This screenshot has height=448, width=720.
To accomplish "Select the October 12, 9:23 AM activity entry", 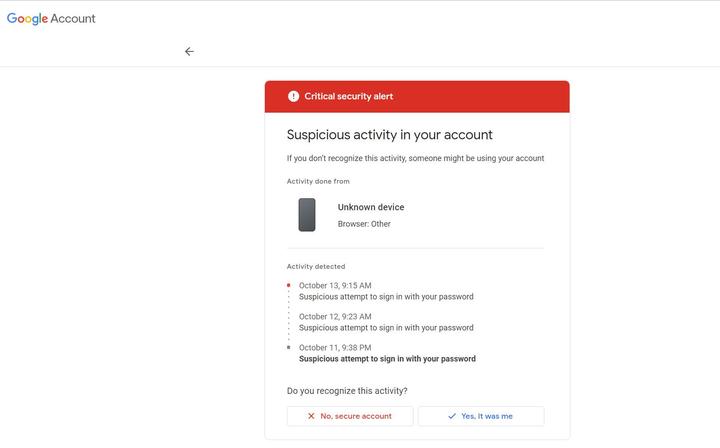I will pyautogui.click(x=386, y=322).
